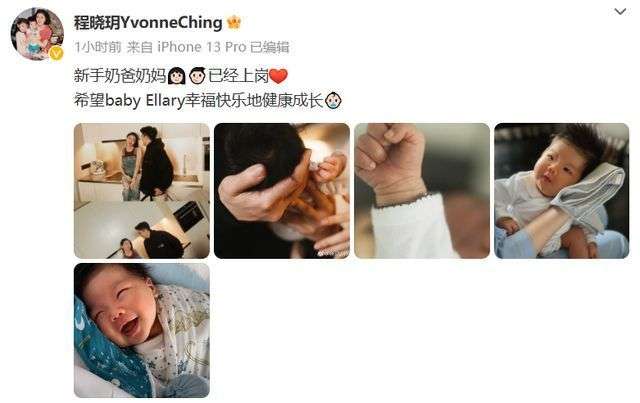Viewport: 640px width, 403px height.
Task: Click the 1小时前 timestamp link
Action: (98, 47)
